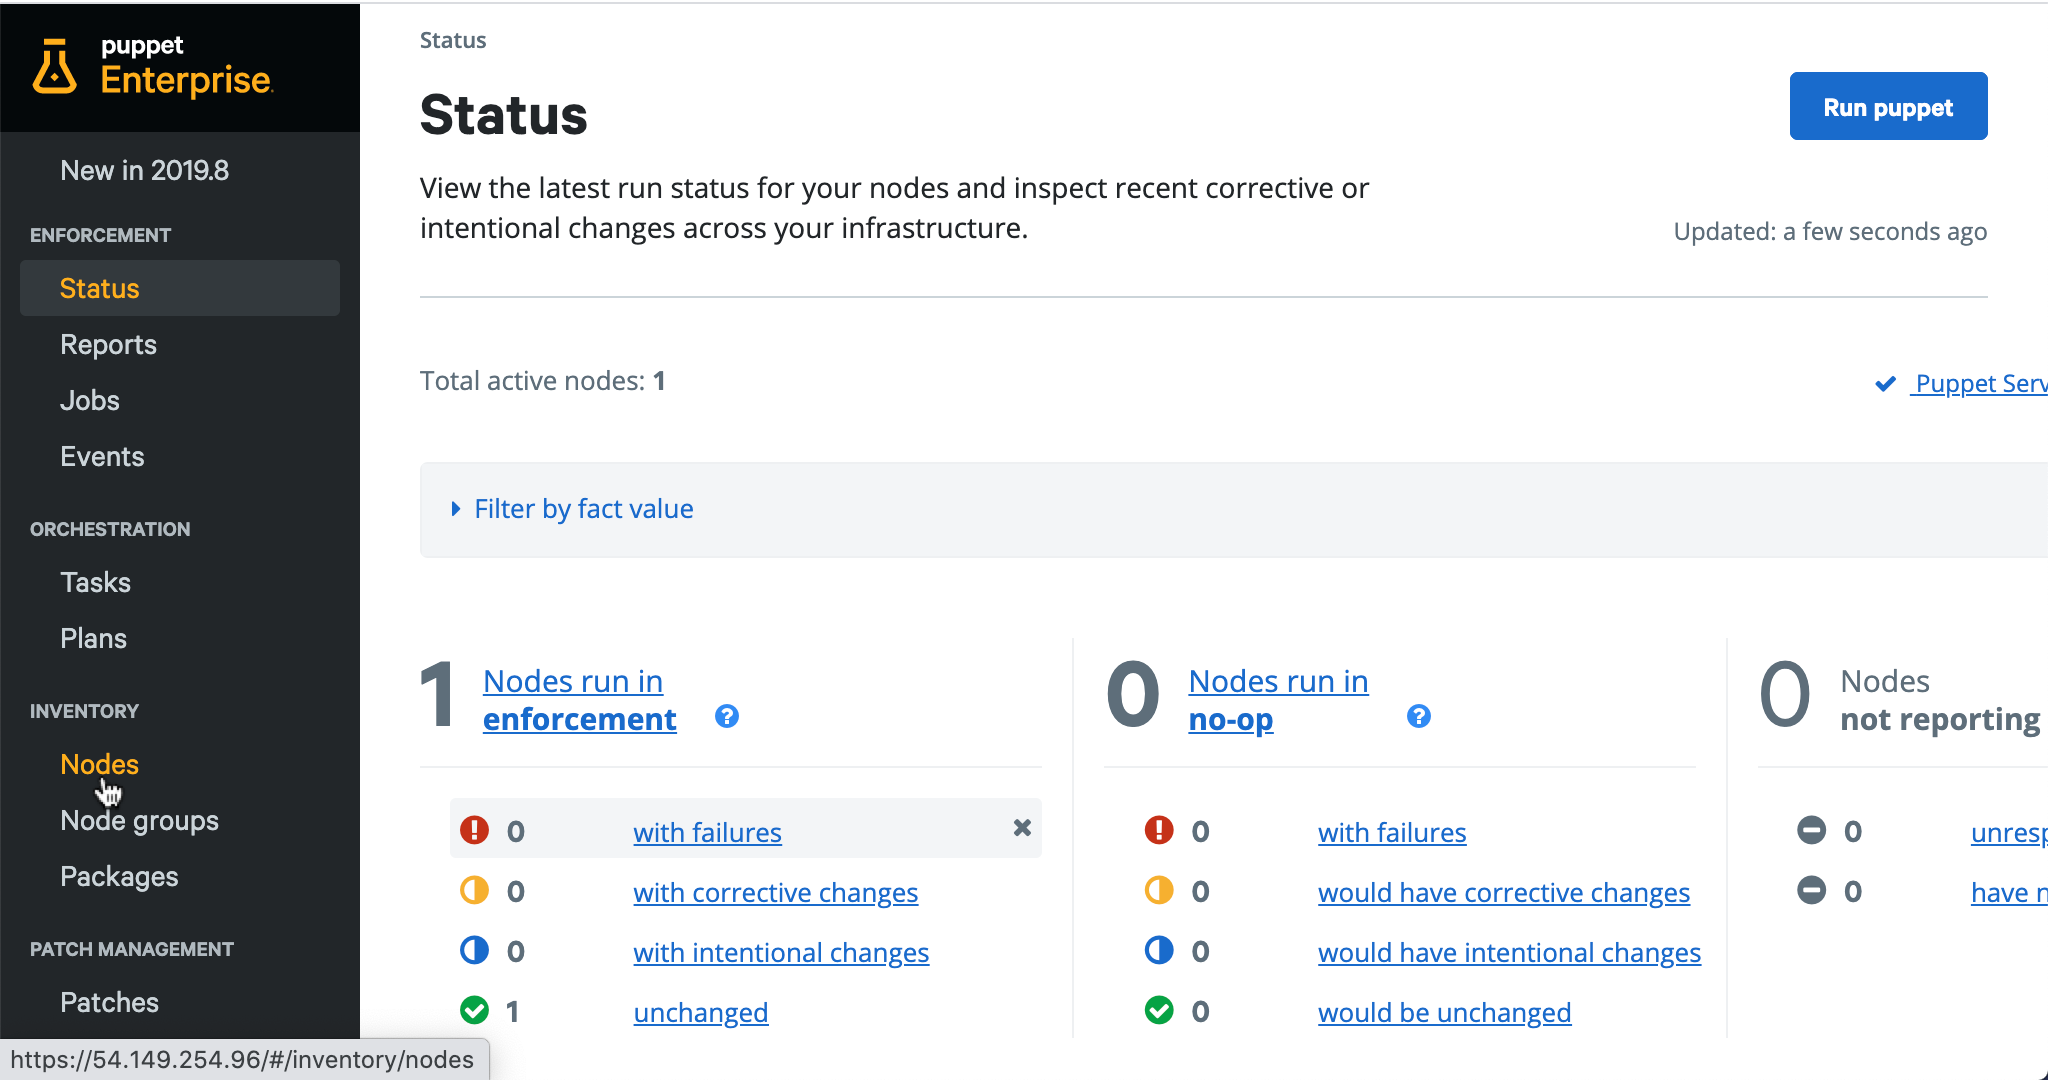The width and height of the screenshot is (2048, 1080).
Task: Open Plans under Orchestration
Action: pyautogui.click(x=93, y=638)
